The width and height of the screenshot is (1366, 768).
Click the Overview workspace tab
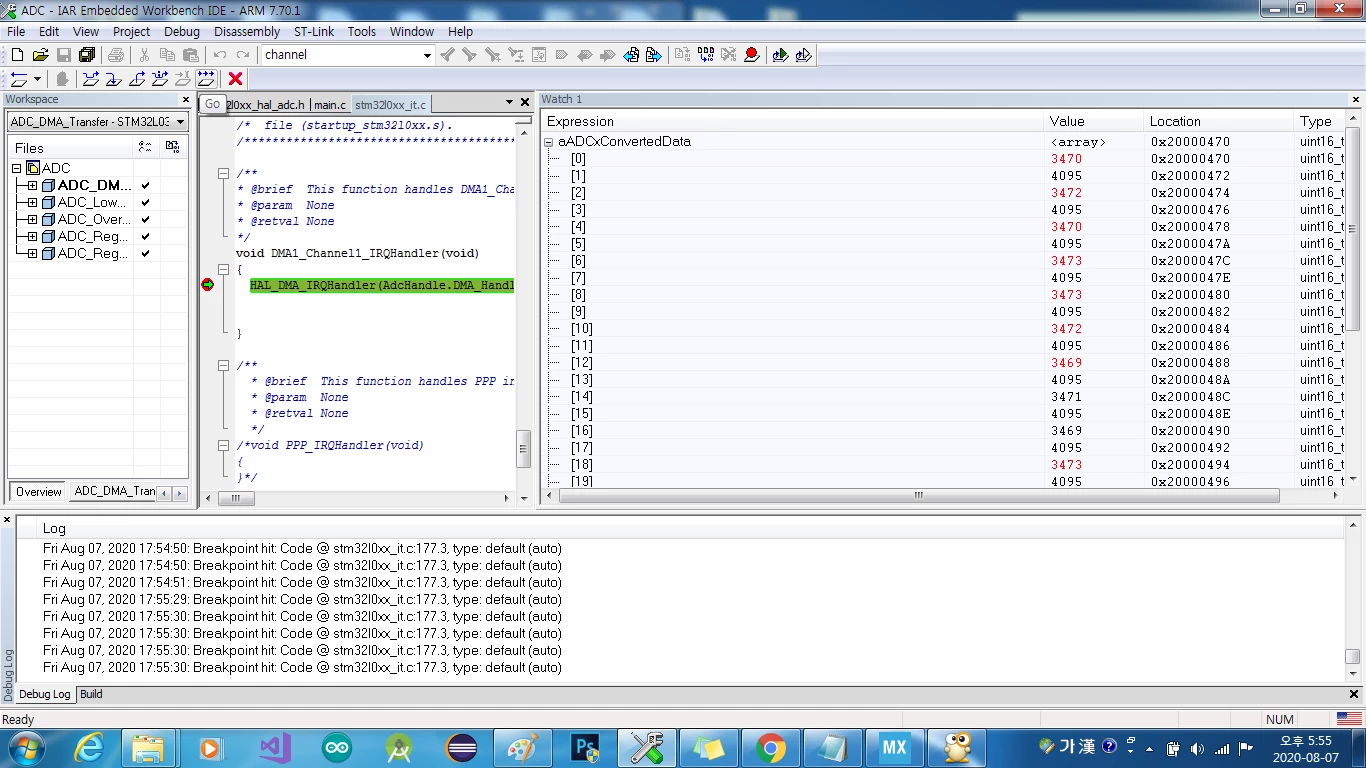39,492
